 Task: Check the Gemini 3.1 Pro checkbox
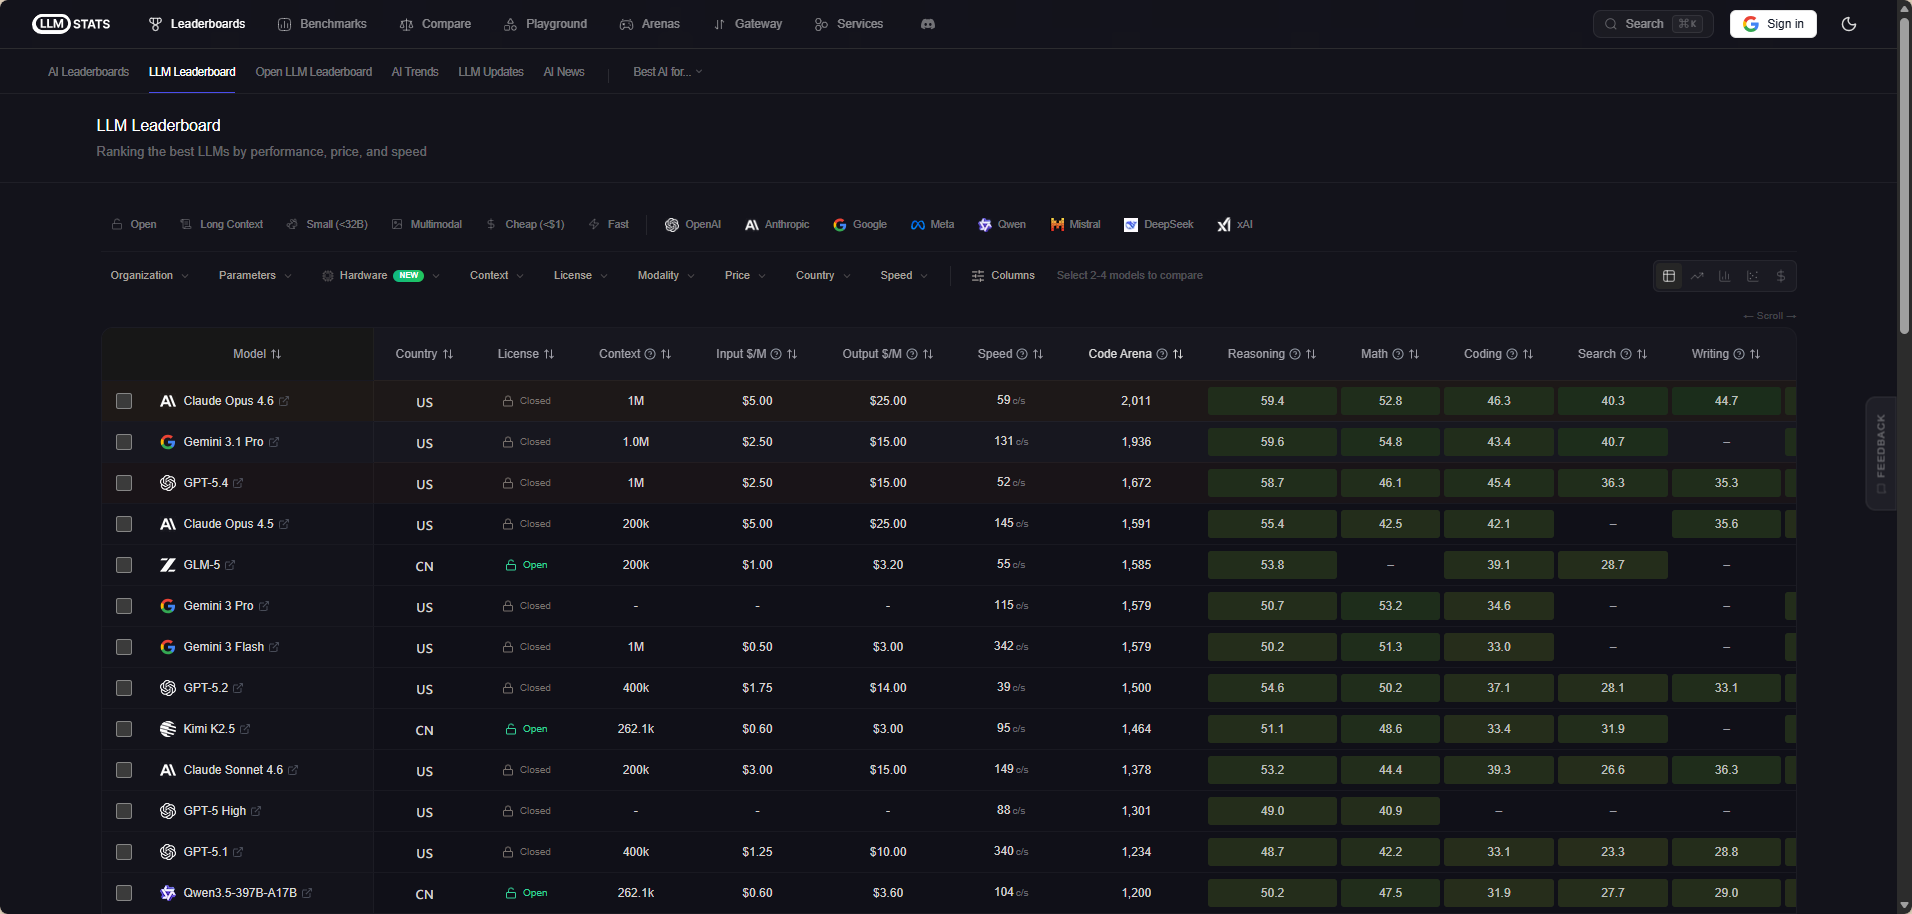124,442
